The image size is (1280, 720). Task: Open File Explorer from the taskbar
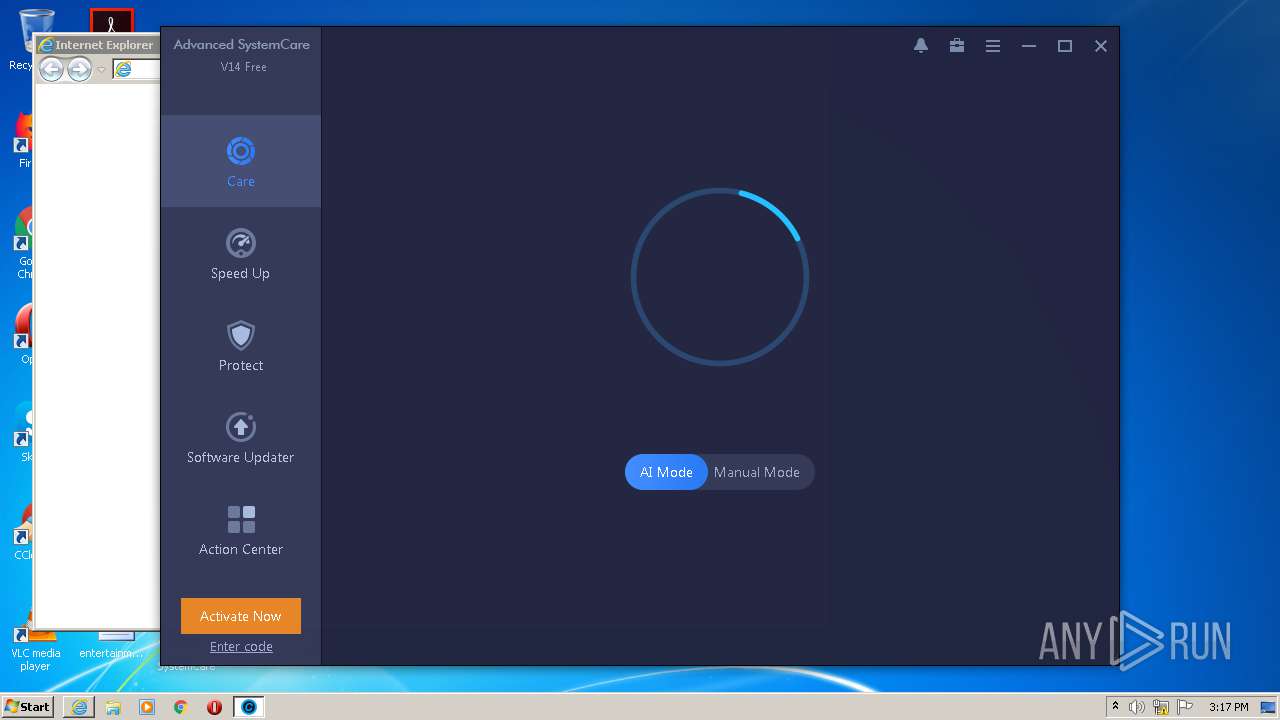tap(113, 707)
